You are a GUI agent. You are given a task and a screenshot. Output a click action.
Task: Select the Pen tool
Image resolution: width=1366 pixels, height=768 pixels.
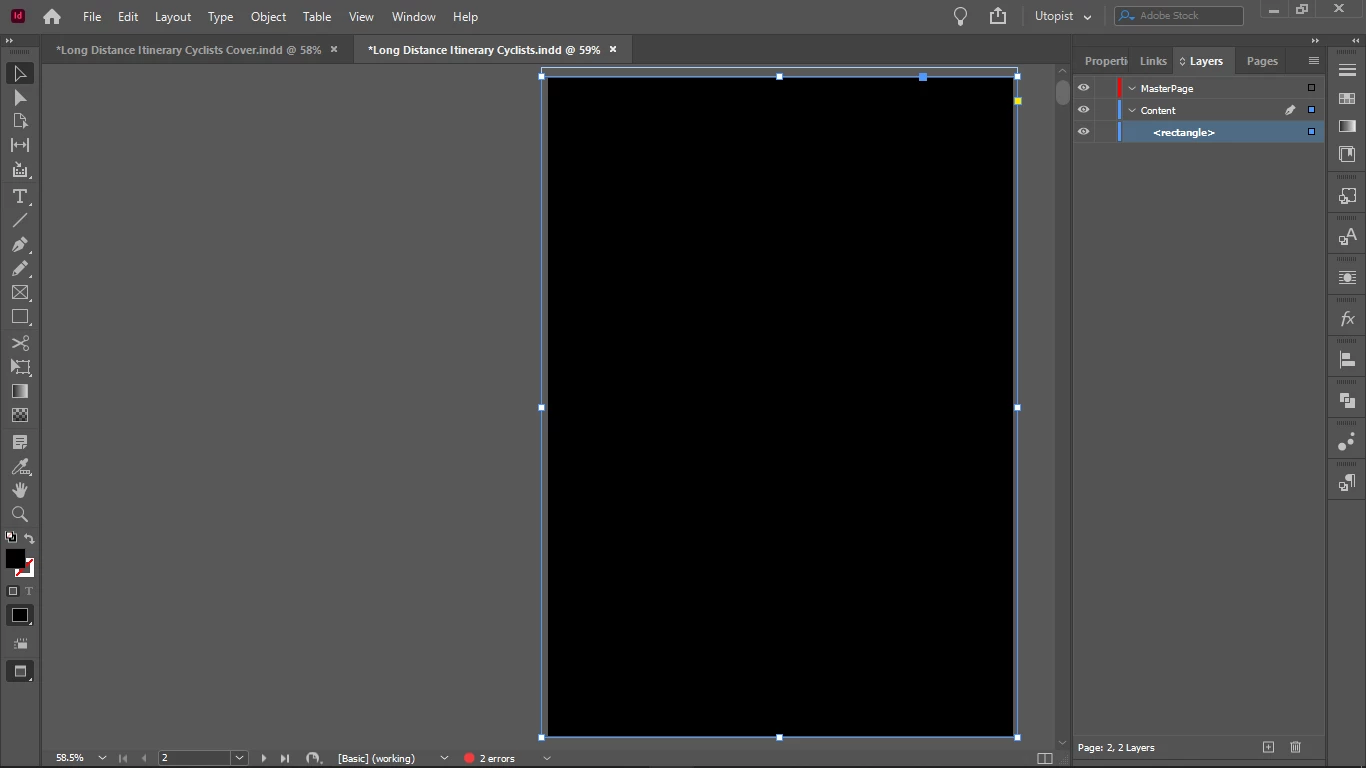tap(20, 245)
